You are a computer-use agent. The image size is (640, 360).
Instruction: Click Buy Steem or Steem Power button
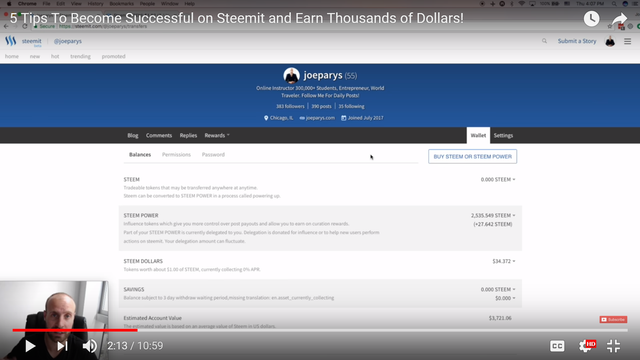click(x=472, y=157)
